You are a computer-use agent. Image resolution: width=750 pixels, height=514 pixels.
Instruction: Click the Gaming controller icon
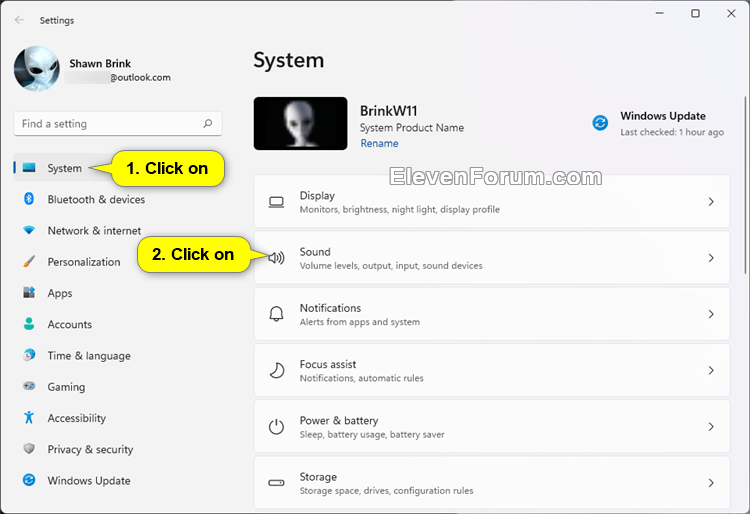pos(29,386)
